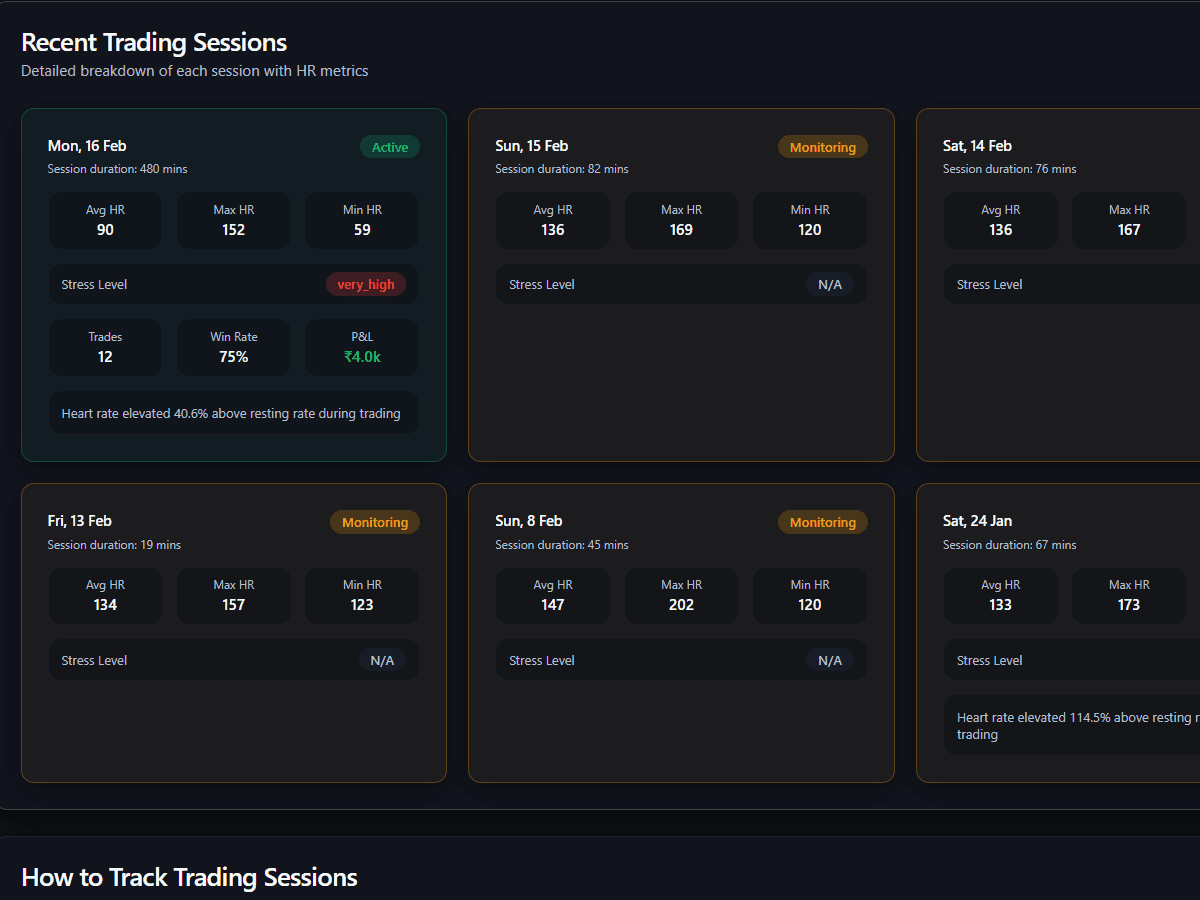This screenshot has height=900, width=1200.
Task: Click the N/A stress indicator on Sun 8 Feb
Action: (830, 659)
